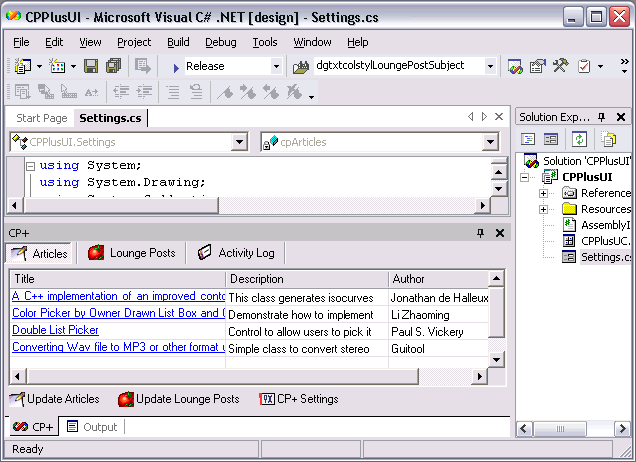636x462 pixels.
Task: Click the Task List clipboard icon
Action: click(x=584, y=66)
